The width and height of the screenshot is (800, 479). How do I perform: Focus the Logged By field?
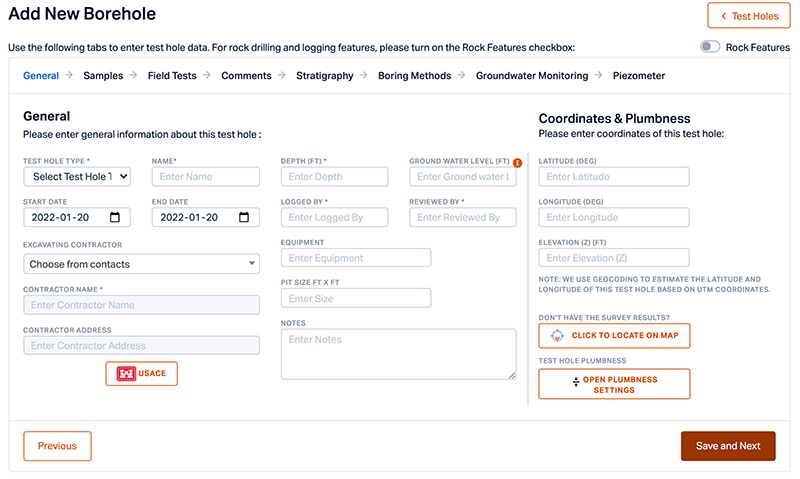(334, 217)
